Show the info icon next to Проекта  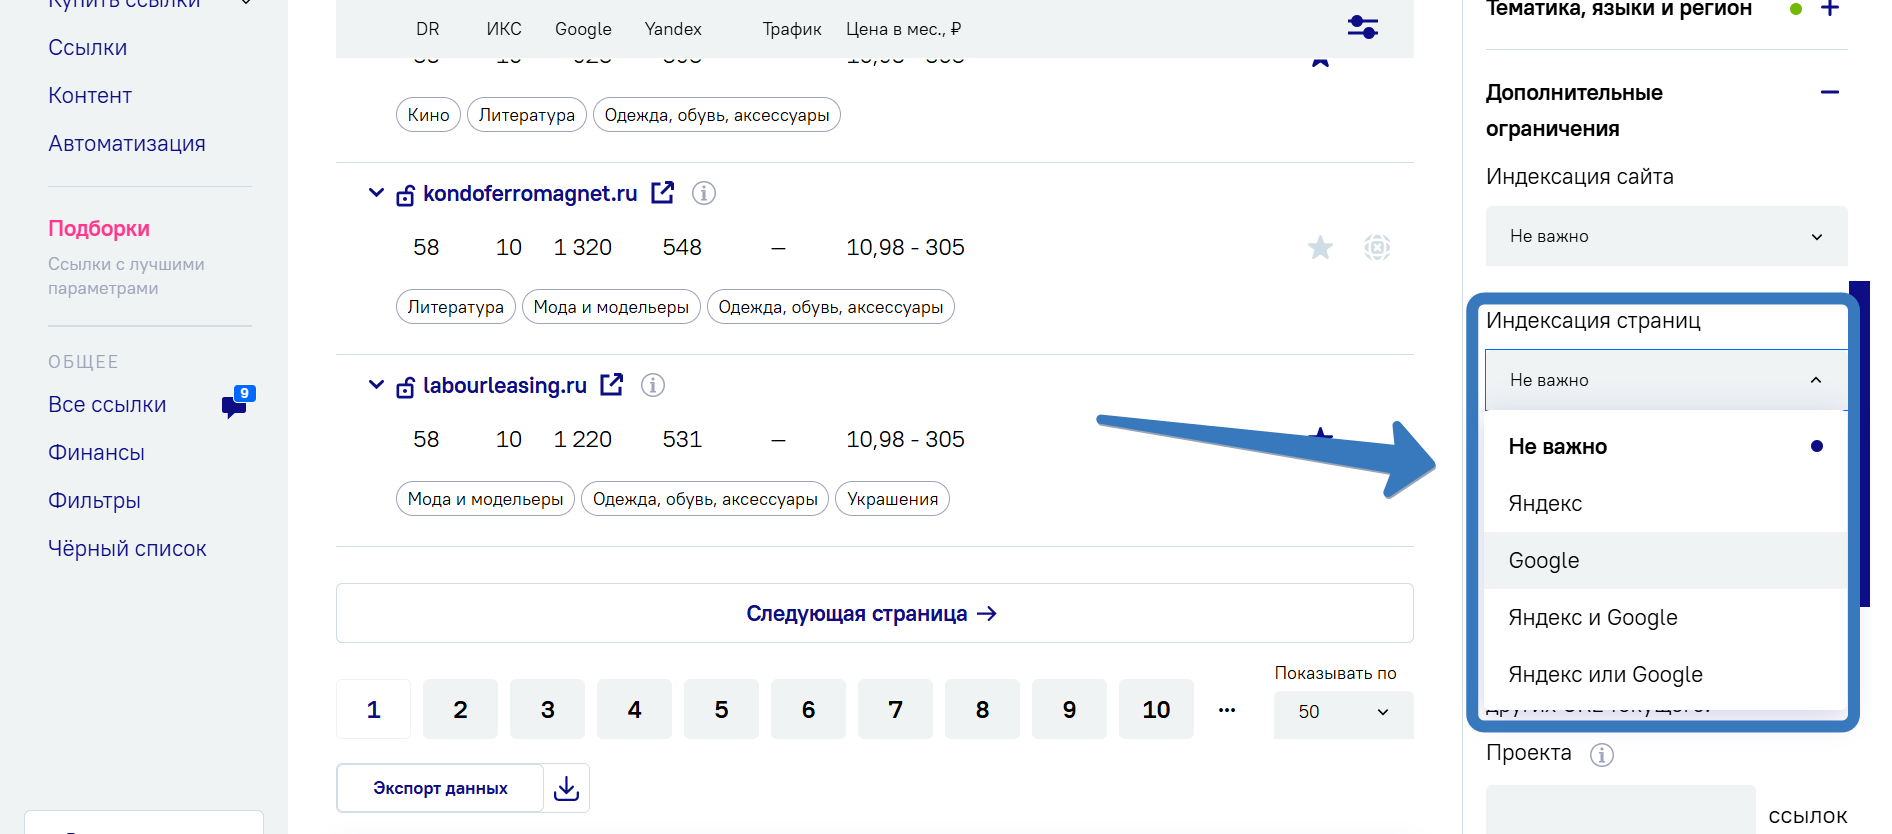tap(1602, 755)
